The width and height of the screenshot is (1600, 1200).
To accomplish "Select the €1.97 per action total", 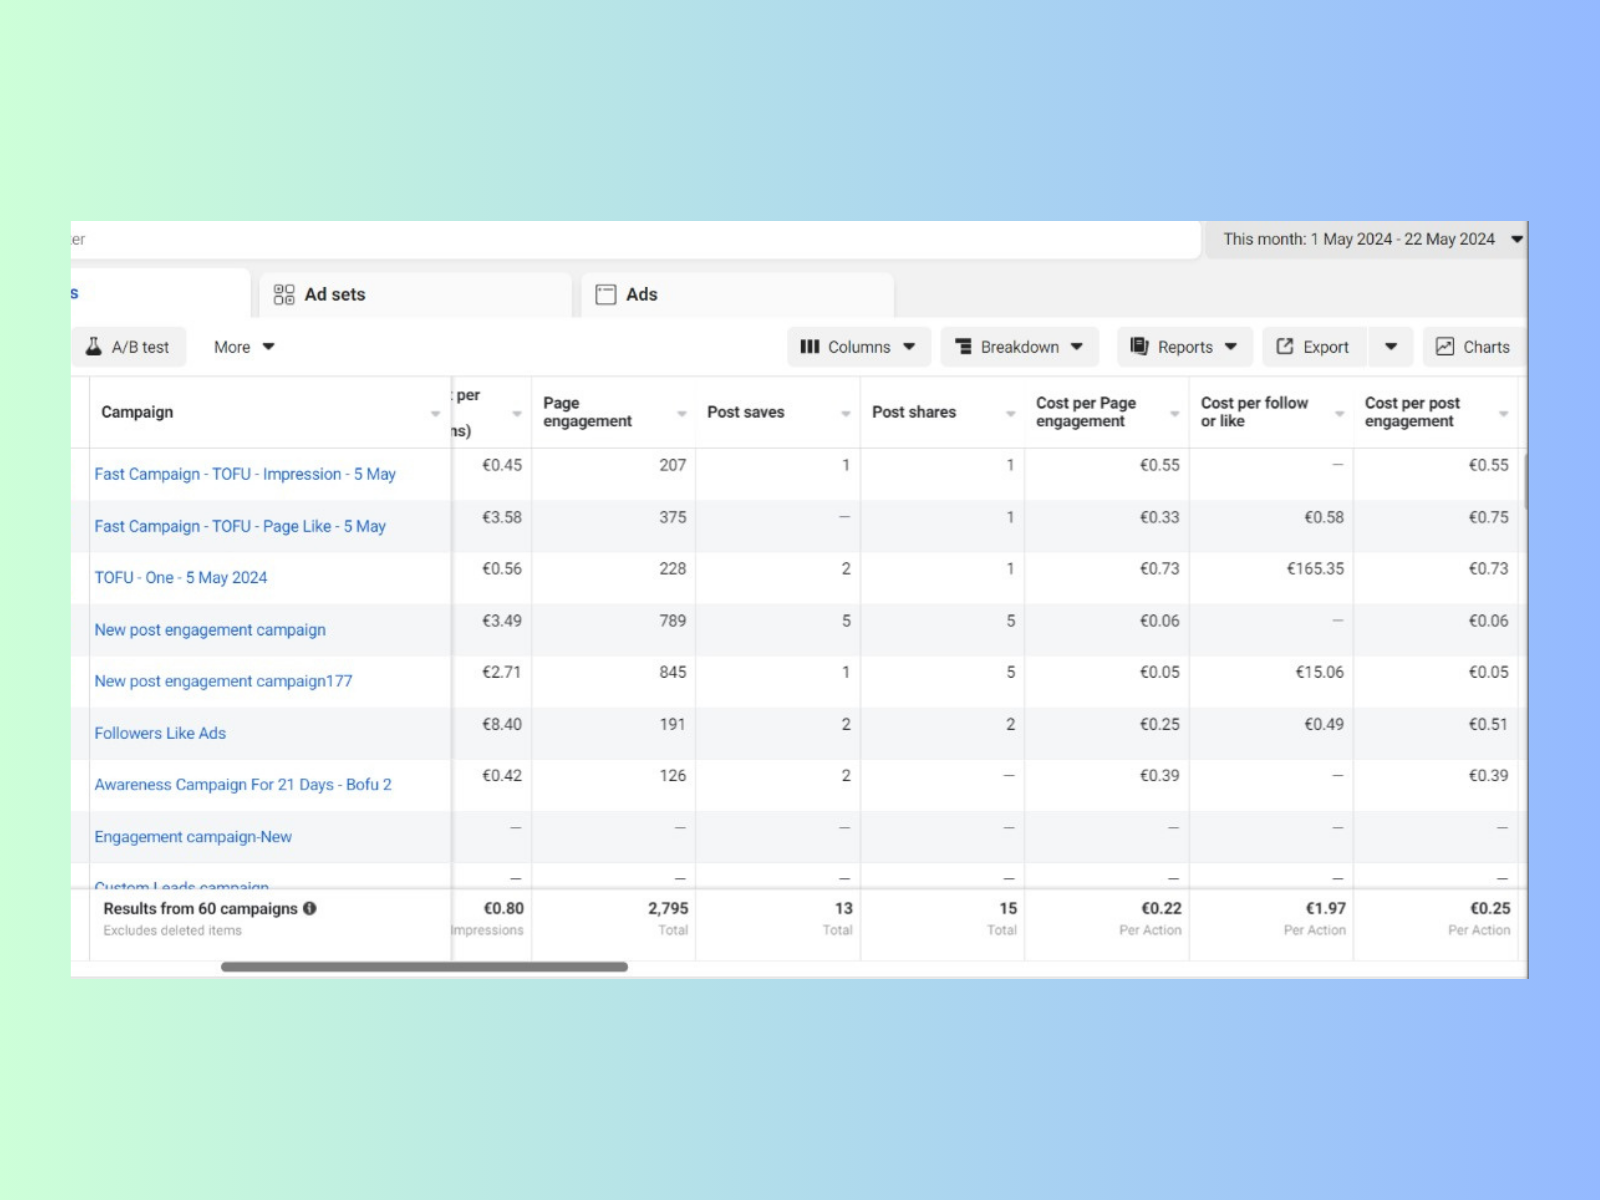I will point(1325,908).
